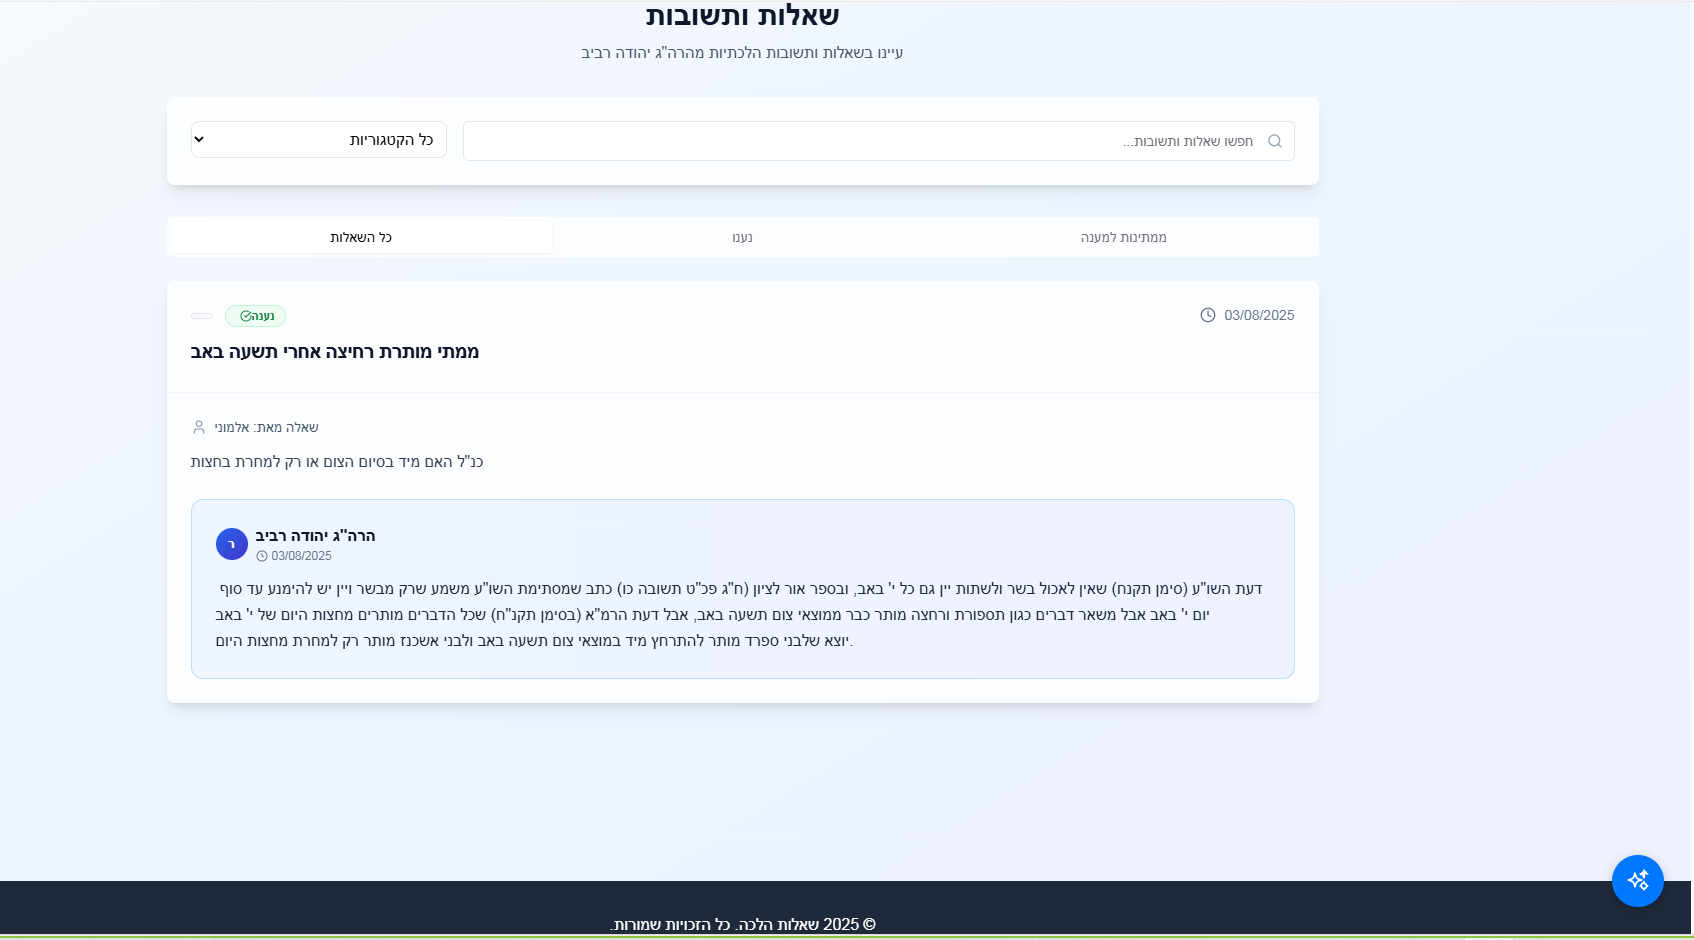The height and width of the screenshot is (940, 1694).
Task: Switch to the 'כל השאלות' tab
Action: point(361,237)
